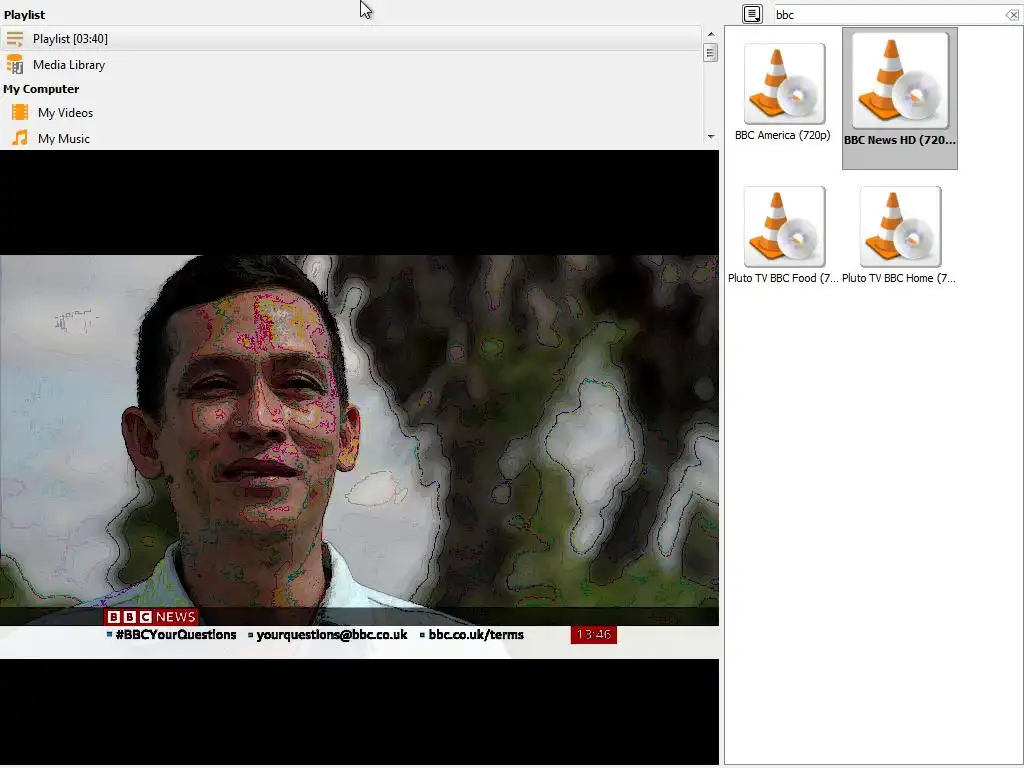1024x768 pixels.
Task: Select the Pluto TV BBC Home thumbnail
Action: 900,227
